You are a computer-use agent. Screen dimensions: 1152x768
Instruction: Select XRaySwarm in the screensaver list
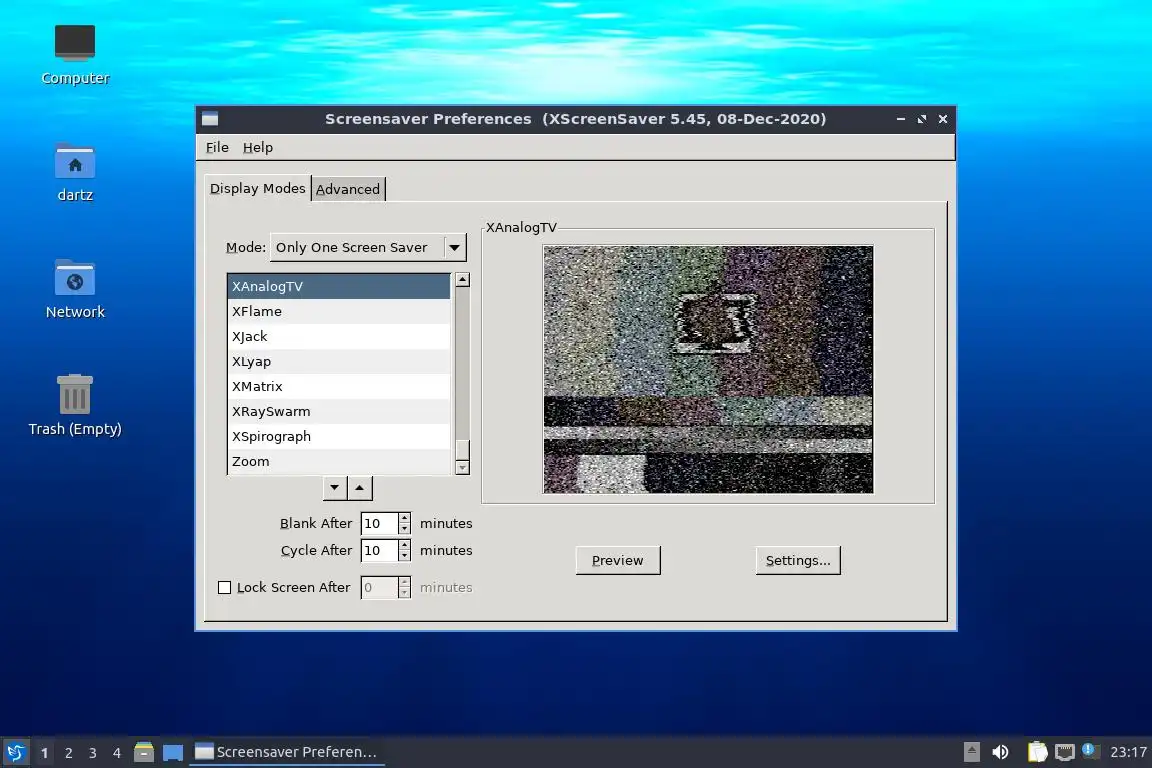pyautogui.click(x=339, y=412)
